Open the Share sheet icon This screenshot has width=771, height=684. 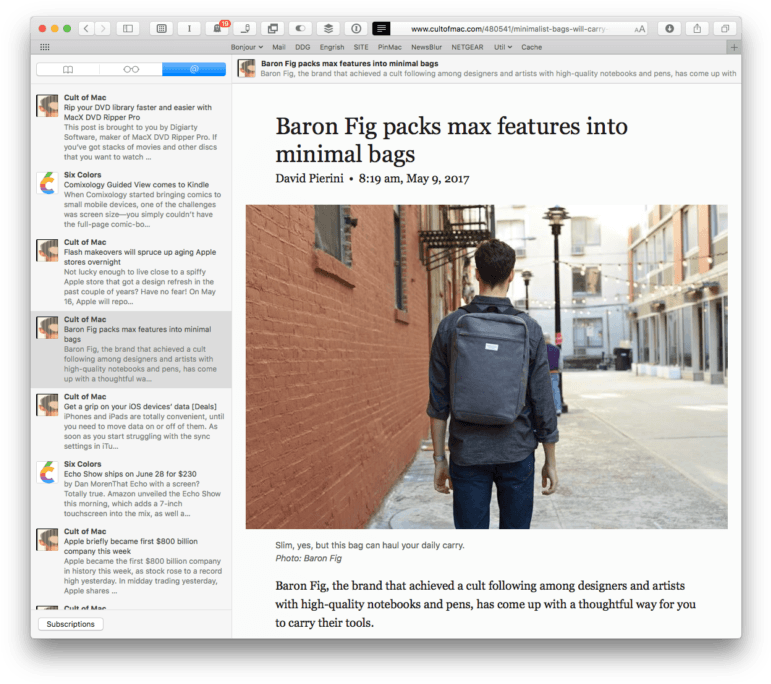[697, 29]
